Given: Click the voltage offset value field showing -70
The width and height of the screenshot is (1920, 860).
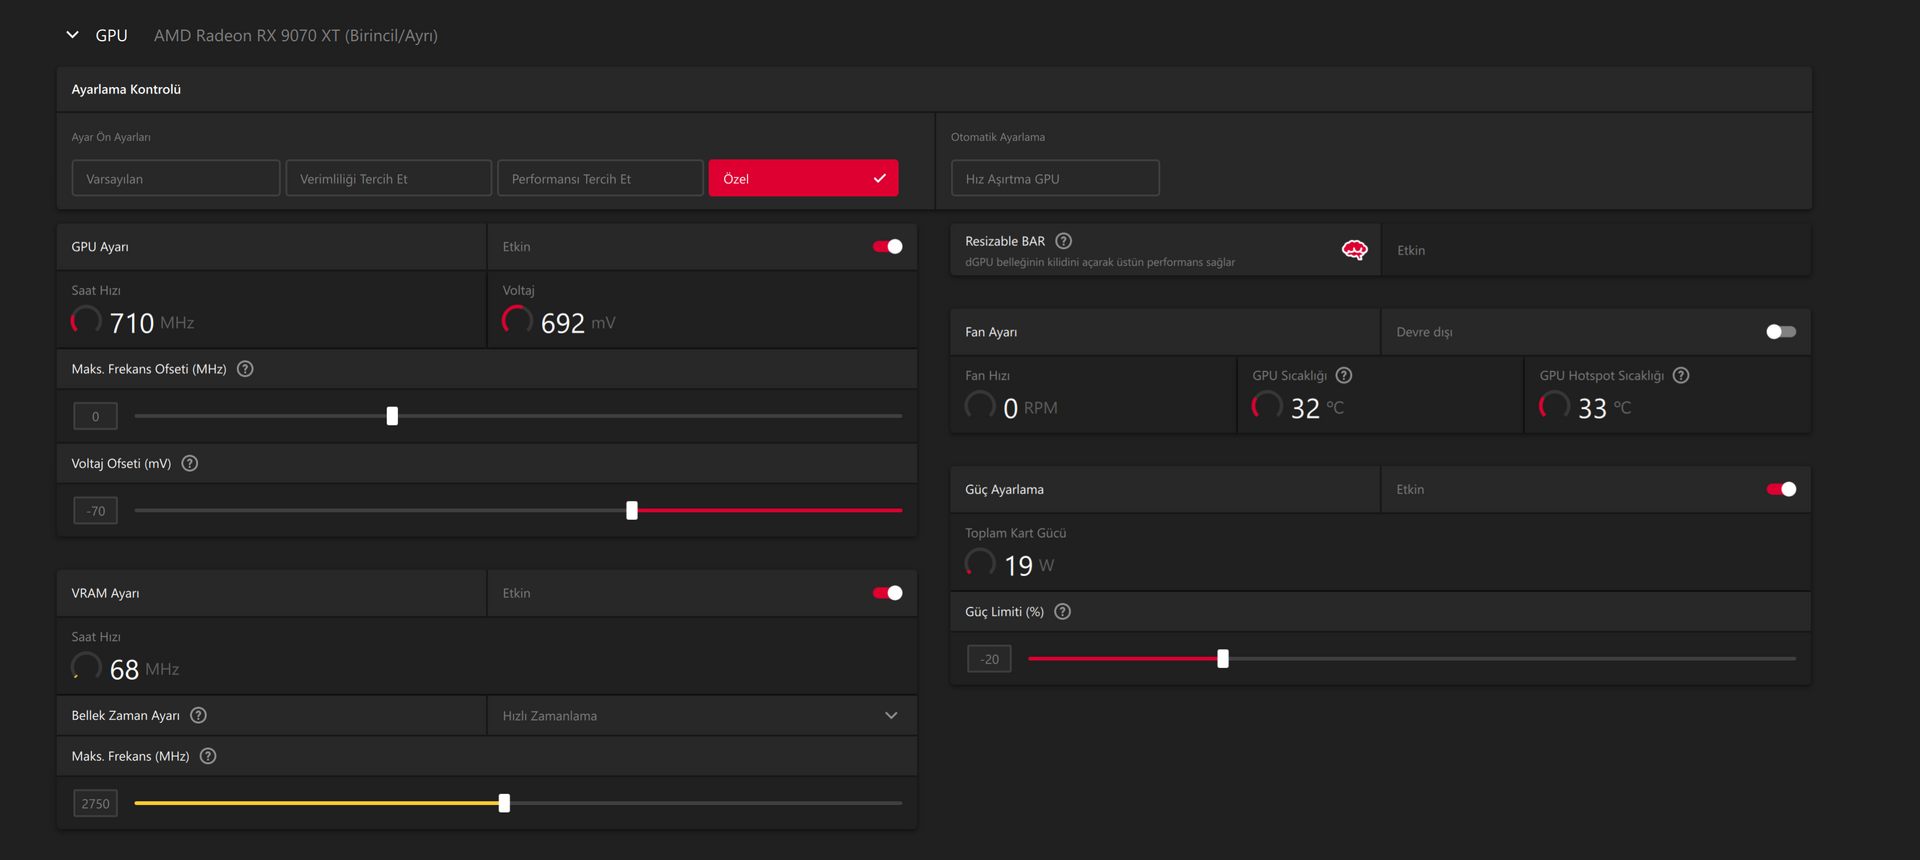Looking at the screenshot, I should tap(96, 510).
